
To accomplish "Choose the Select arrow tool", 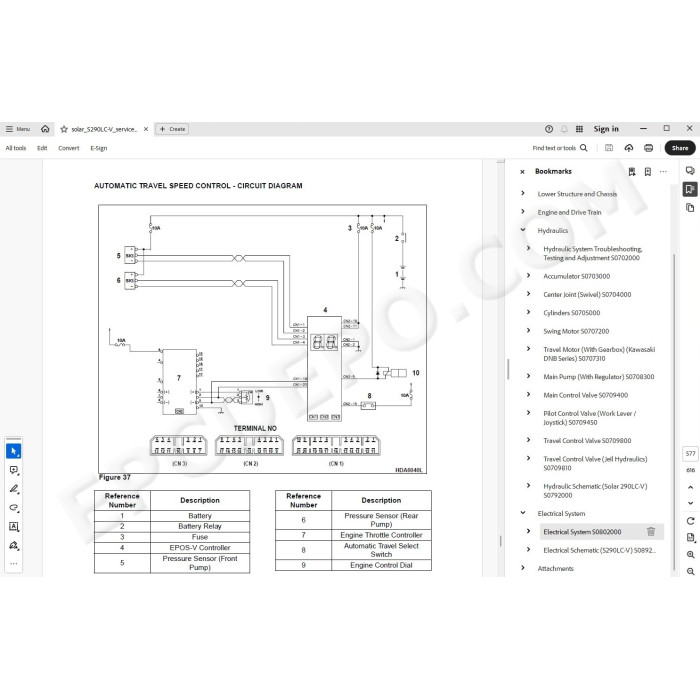I will pos(13,451).
